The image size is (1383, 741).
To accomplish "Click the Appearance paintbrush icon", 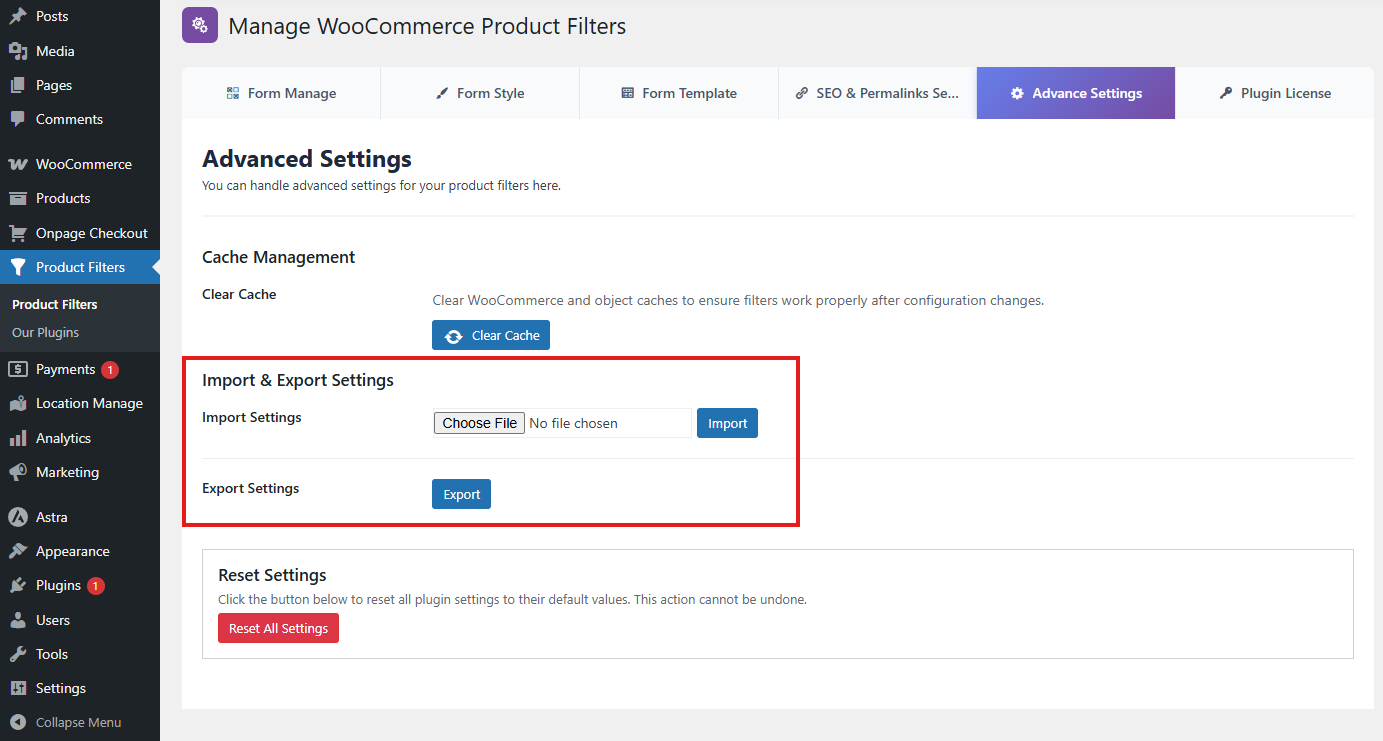I will click(17, 551).
